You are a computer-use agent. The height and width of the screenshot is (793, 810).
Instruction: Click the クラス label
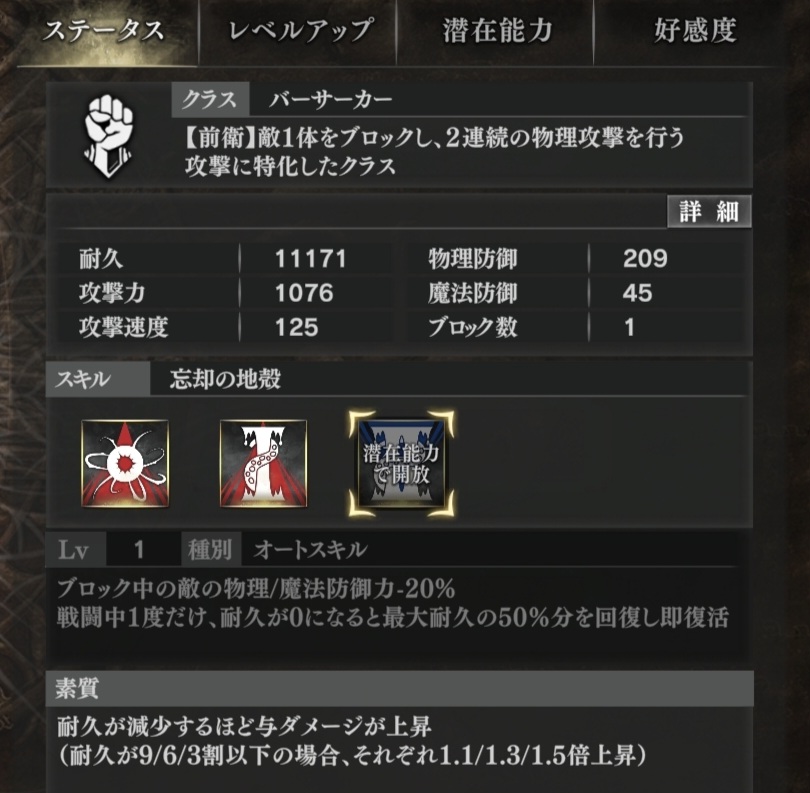210,99
